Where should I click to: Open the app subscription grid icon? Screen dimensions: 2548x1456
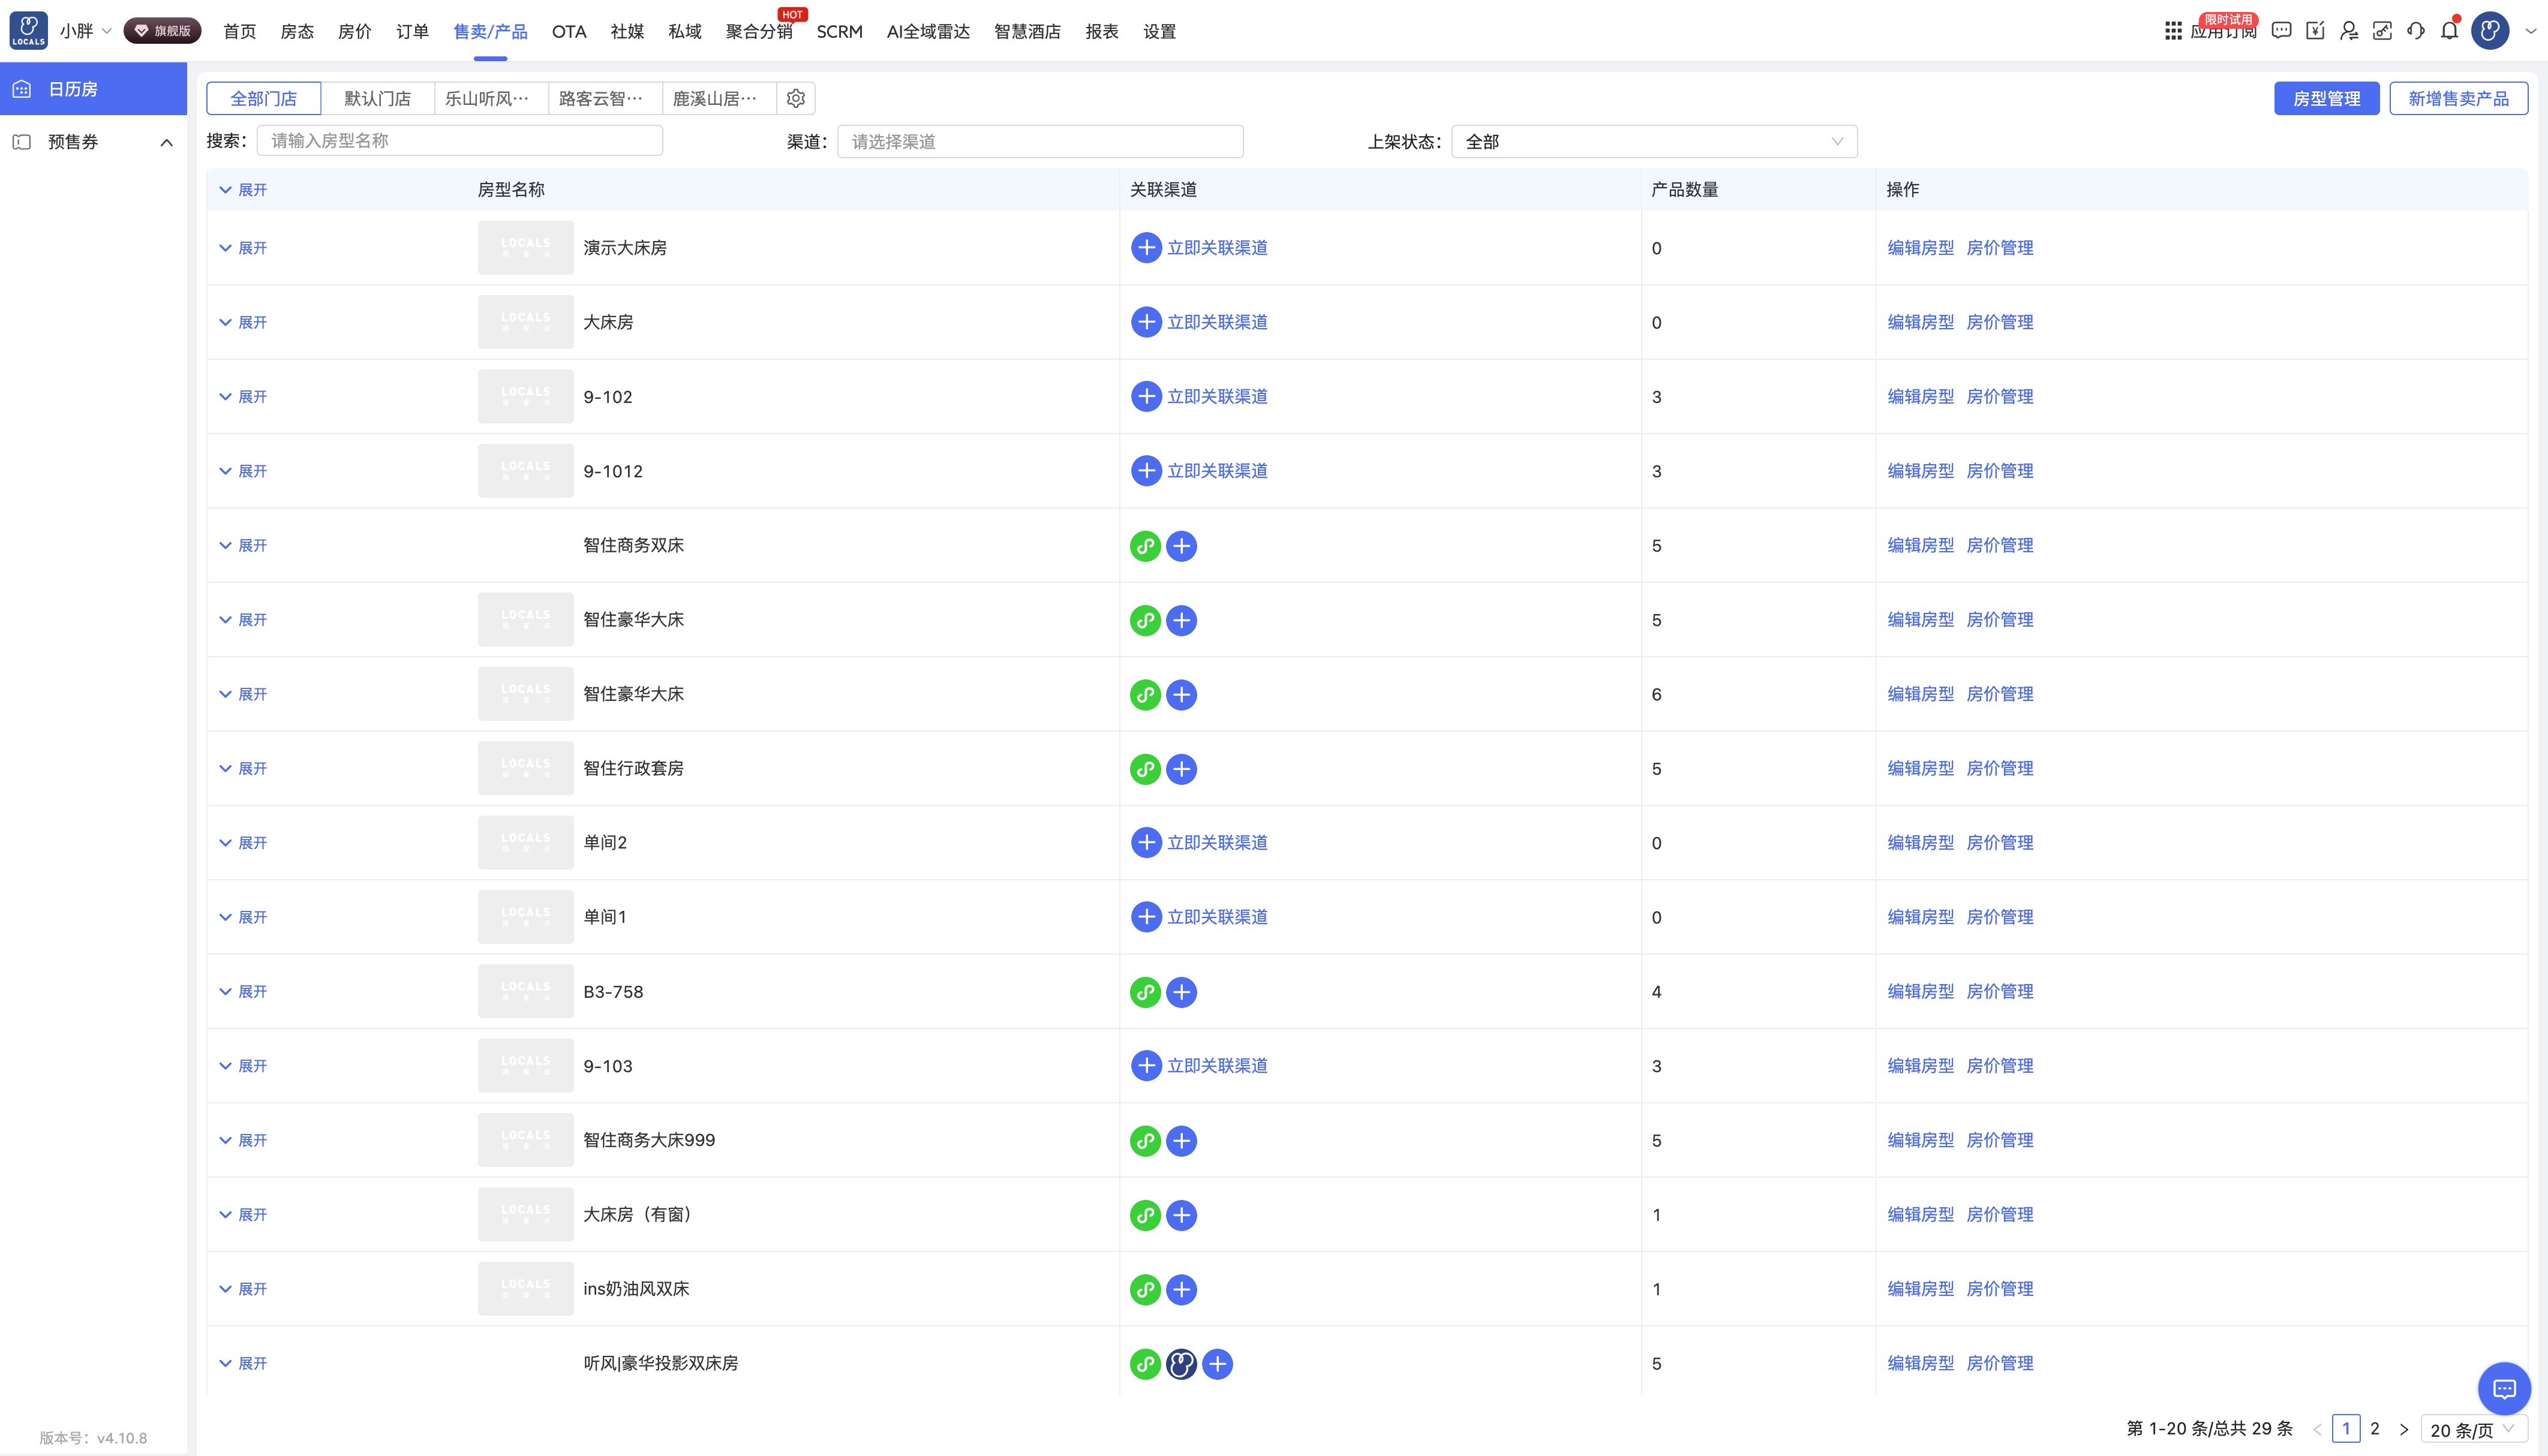(x=2173, y=31)
